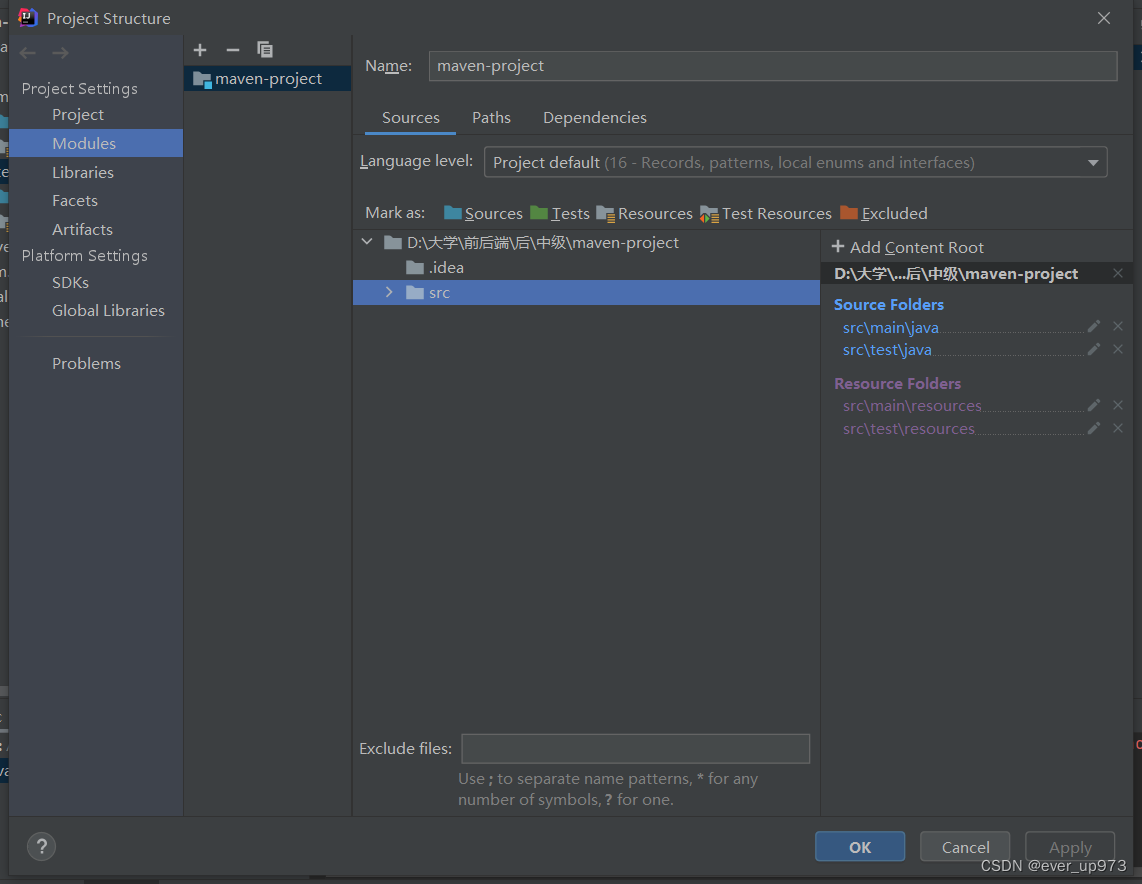Open Problems section

pos(86,363)
